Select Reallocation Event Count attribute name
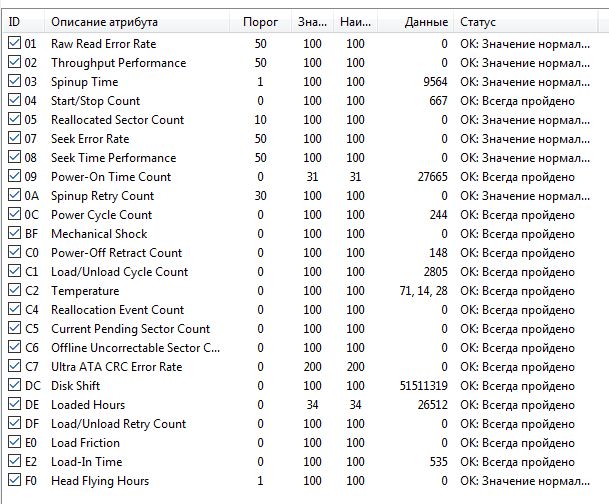Screen dimensions: 609x504 [x=118, y=310]
